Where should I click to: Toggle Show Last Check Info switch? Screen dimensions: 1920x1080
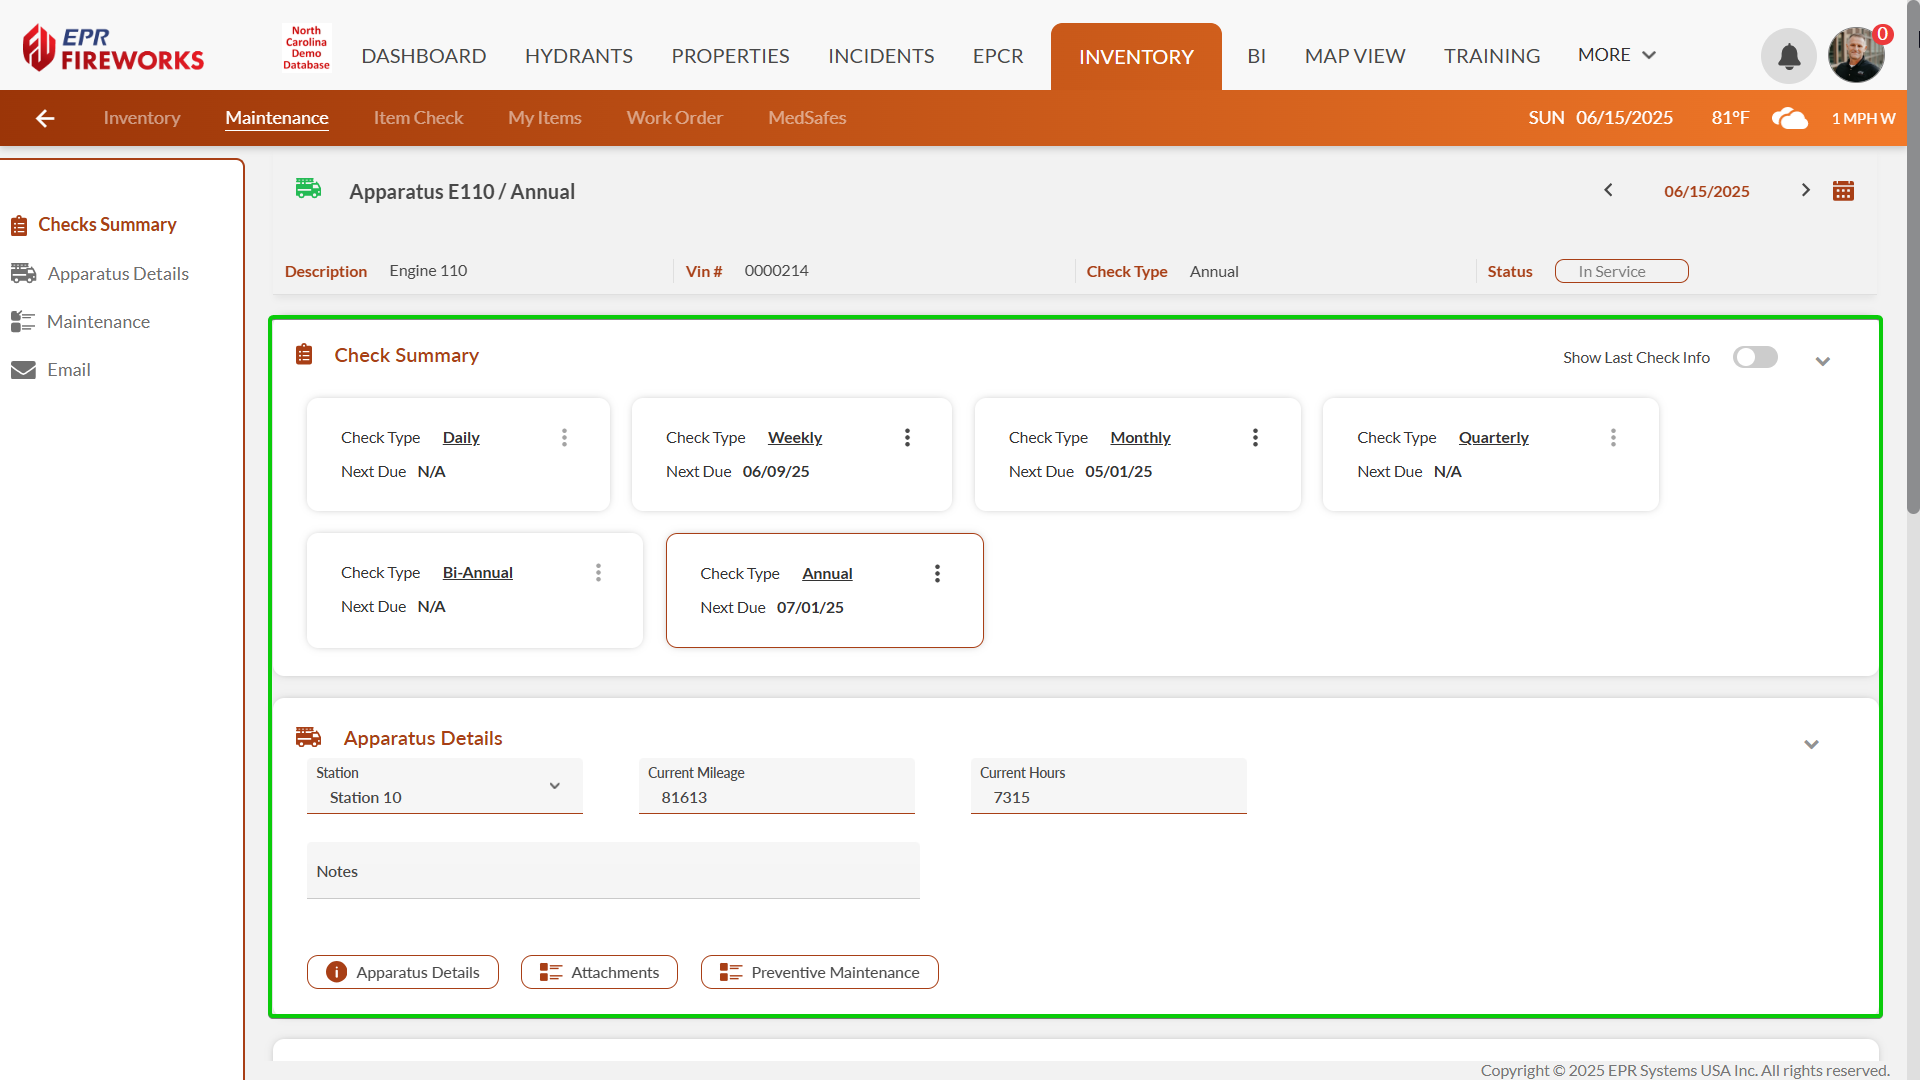point(1755,358)
